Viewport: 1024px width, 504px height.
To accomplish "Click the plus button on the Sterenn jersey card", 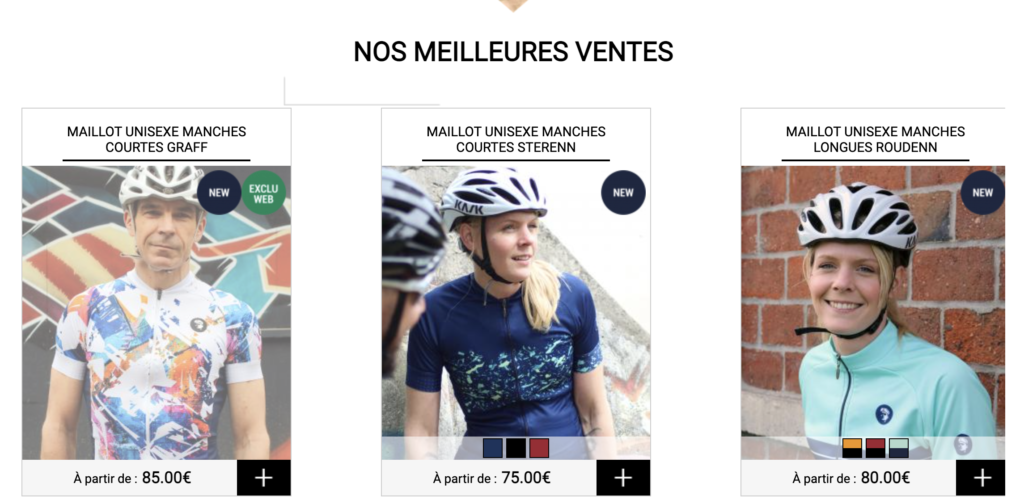I will (x=623, y=478).
